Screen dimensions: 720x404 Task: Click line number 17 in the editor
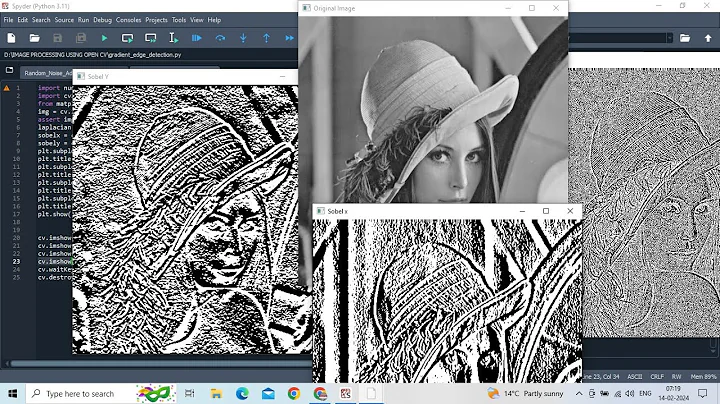pos(17,214)
